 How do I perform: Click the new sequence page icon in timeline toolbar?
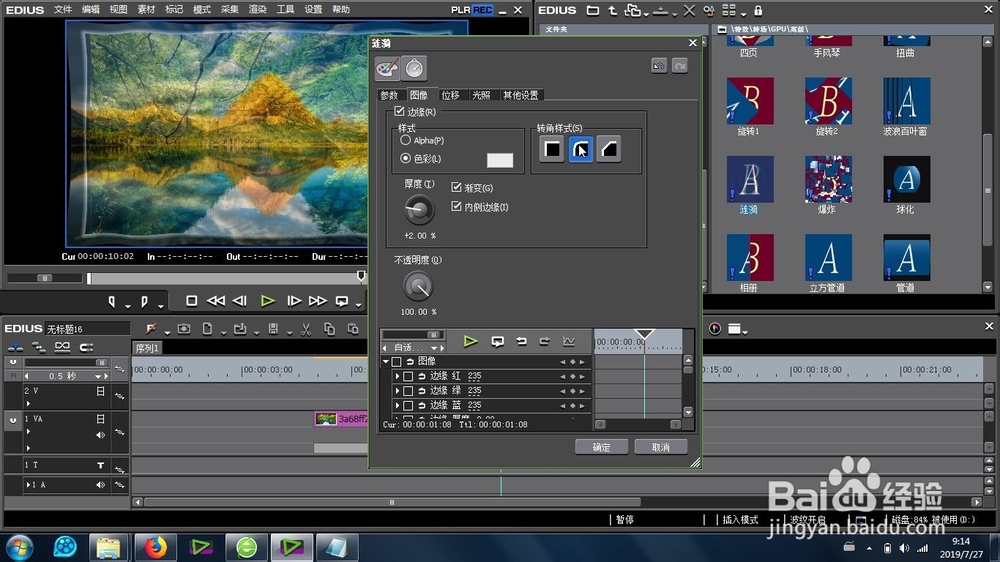207,329
